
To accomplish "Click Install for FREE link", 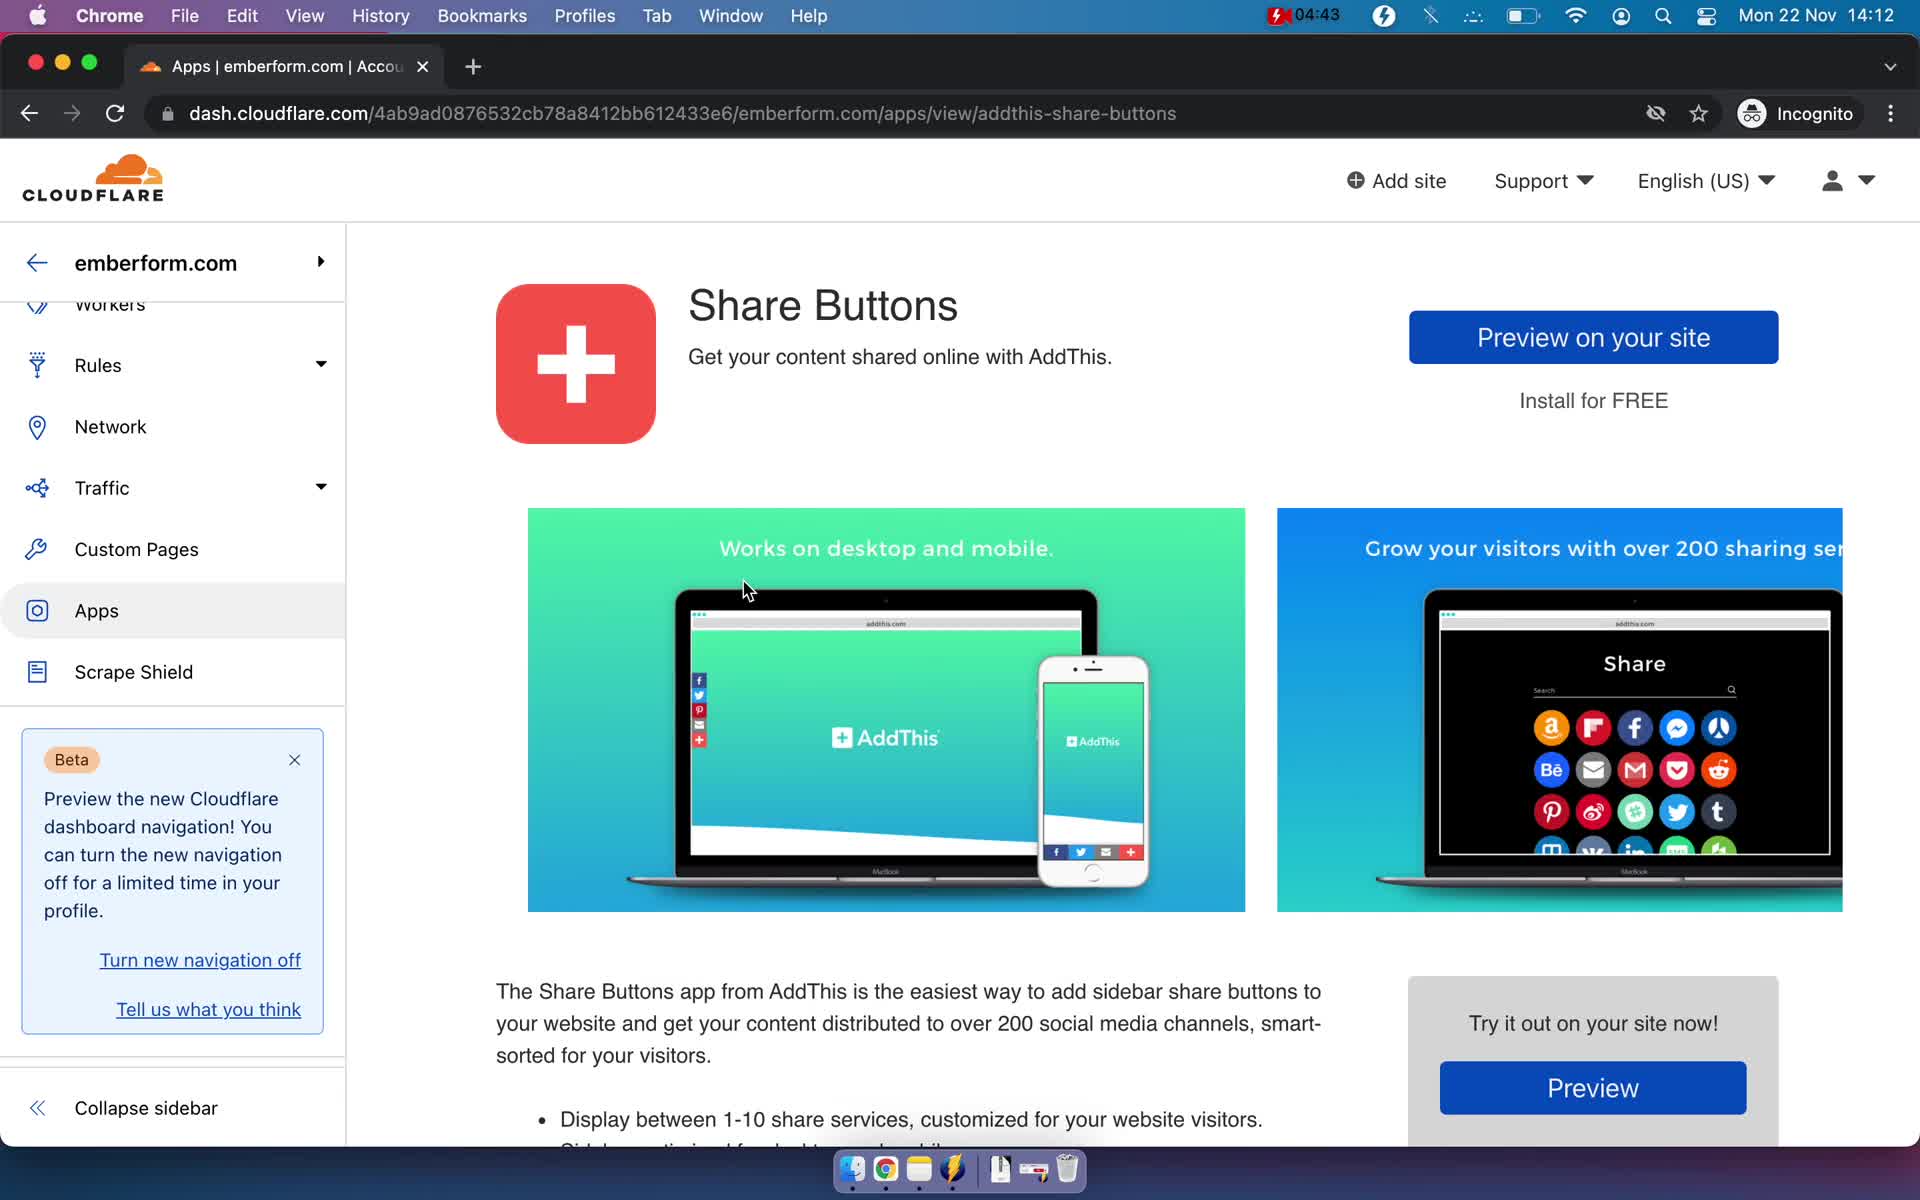I will pos(1592,400).
